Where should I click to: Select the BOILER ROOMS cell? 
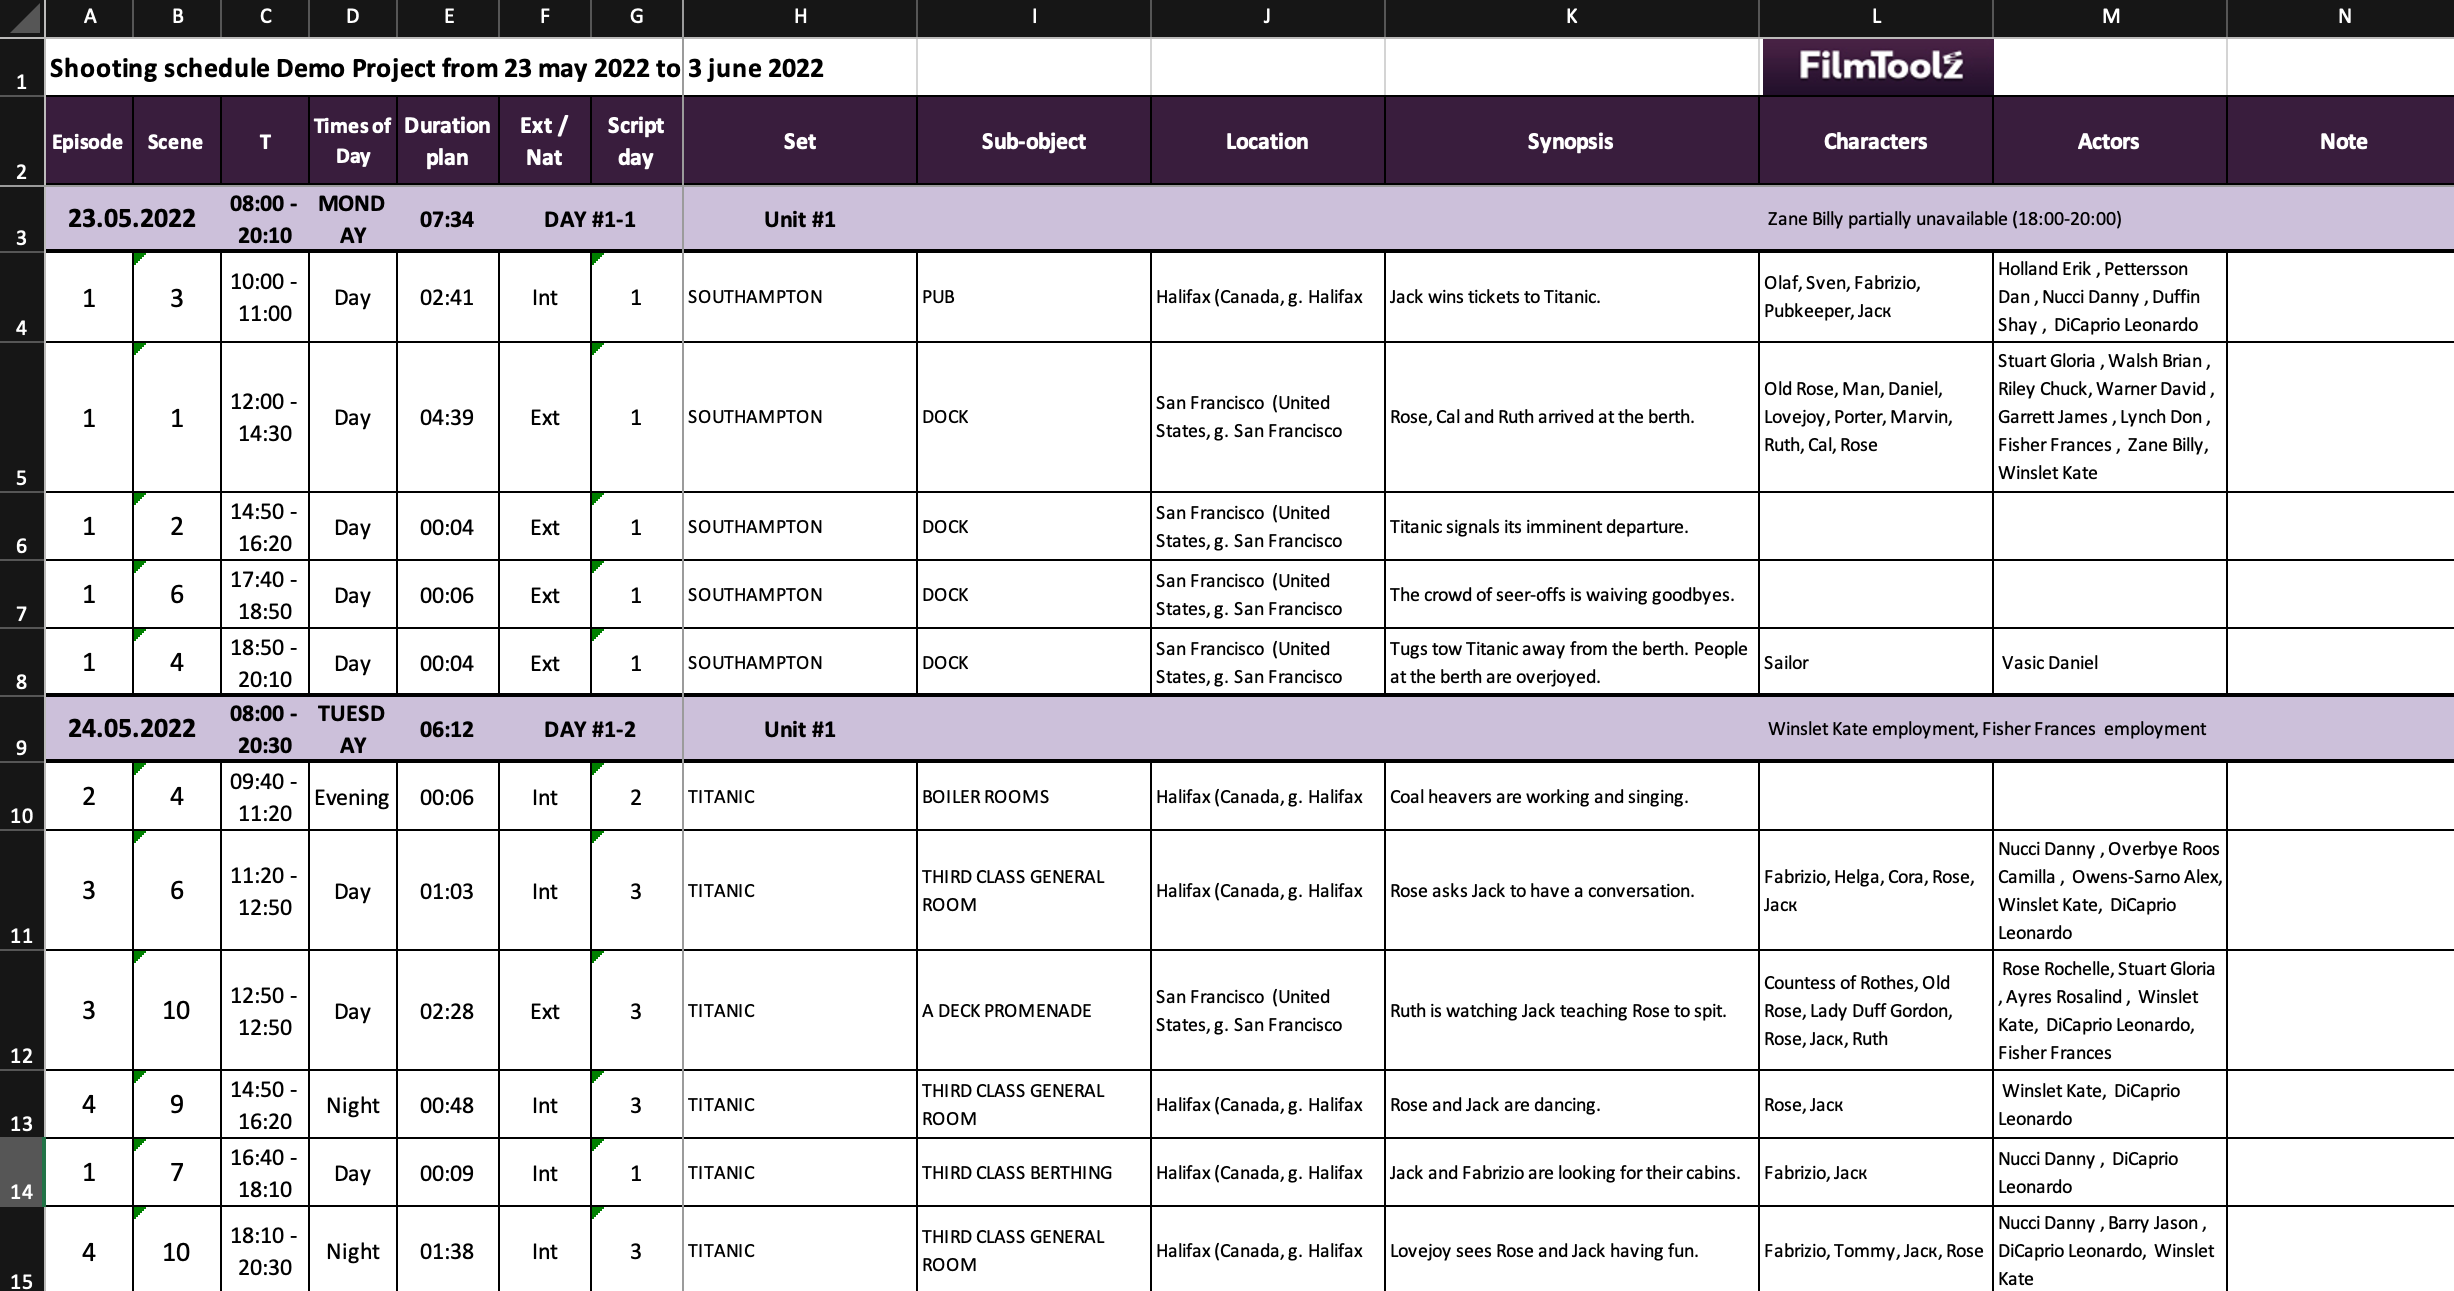(1034, 797)
